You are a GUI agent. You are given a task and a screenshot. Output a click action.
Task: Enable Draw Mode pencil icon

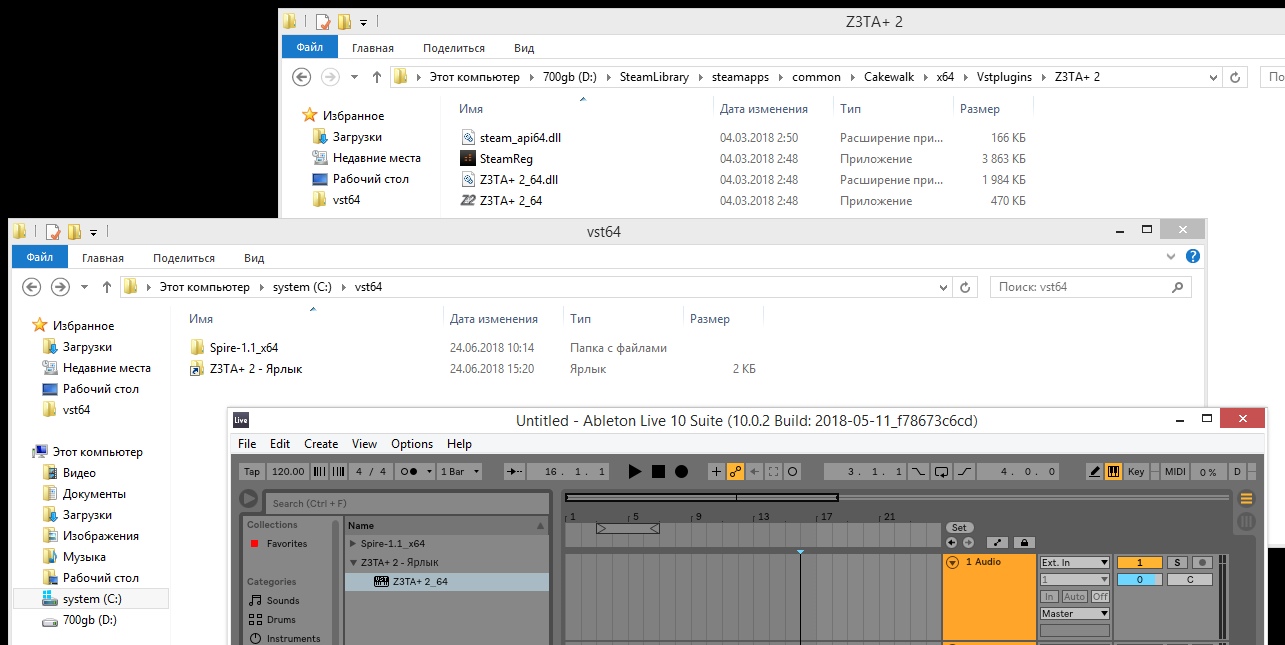click(x=1094, y=471)
